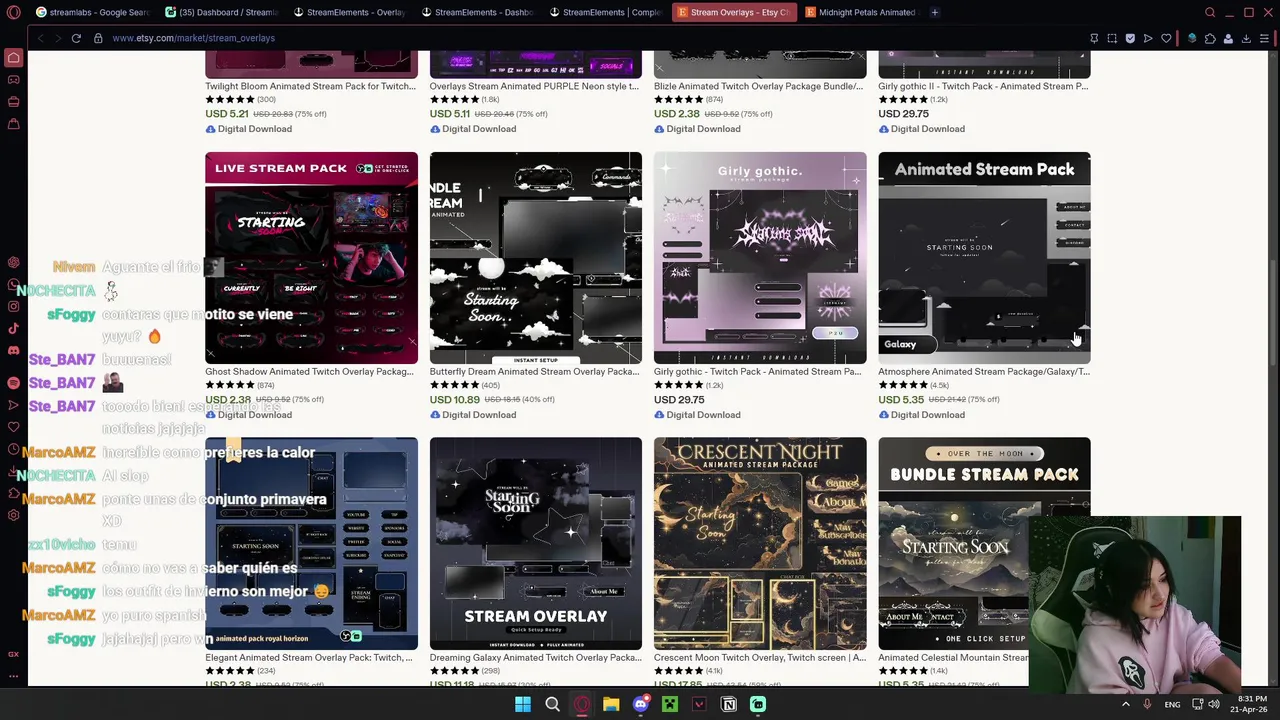Open the Windows Start button

523,704
